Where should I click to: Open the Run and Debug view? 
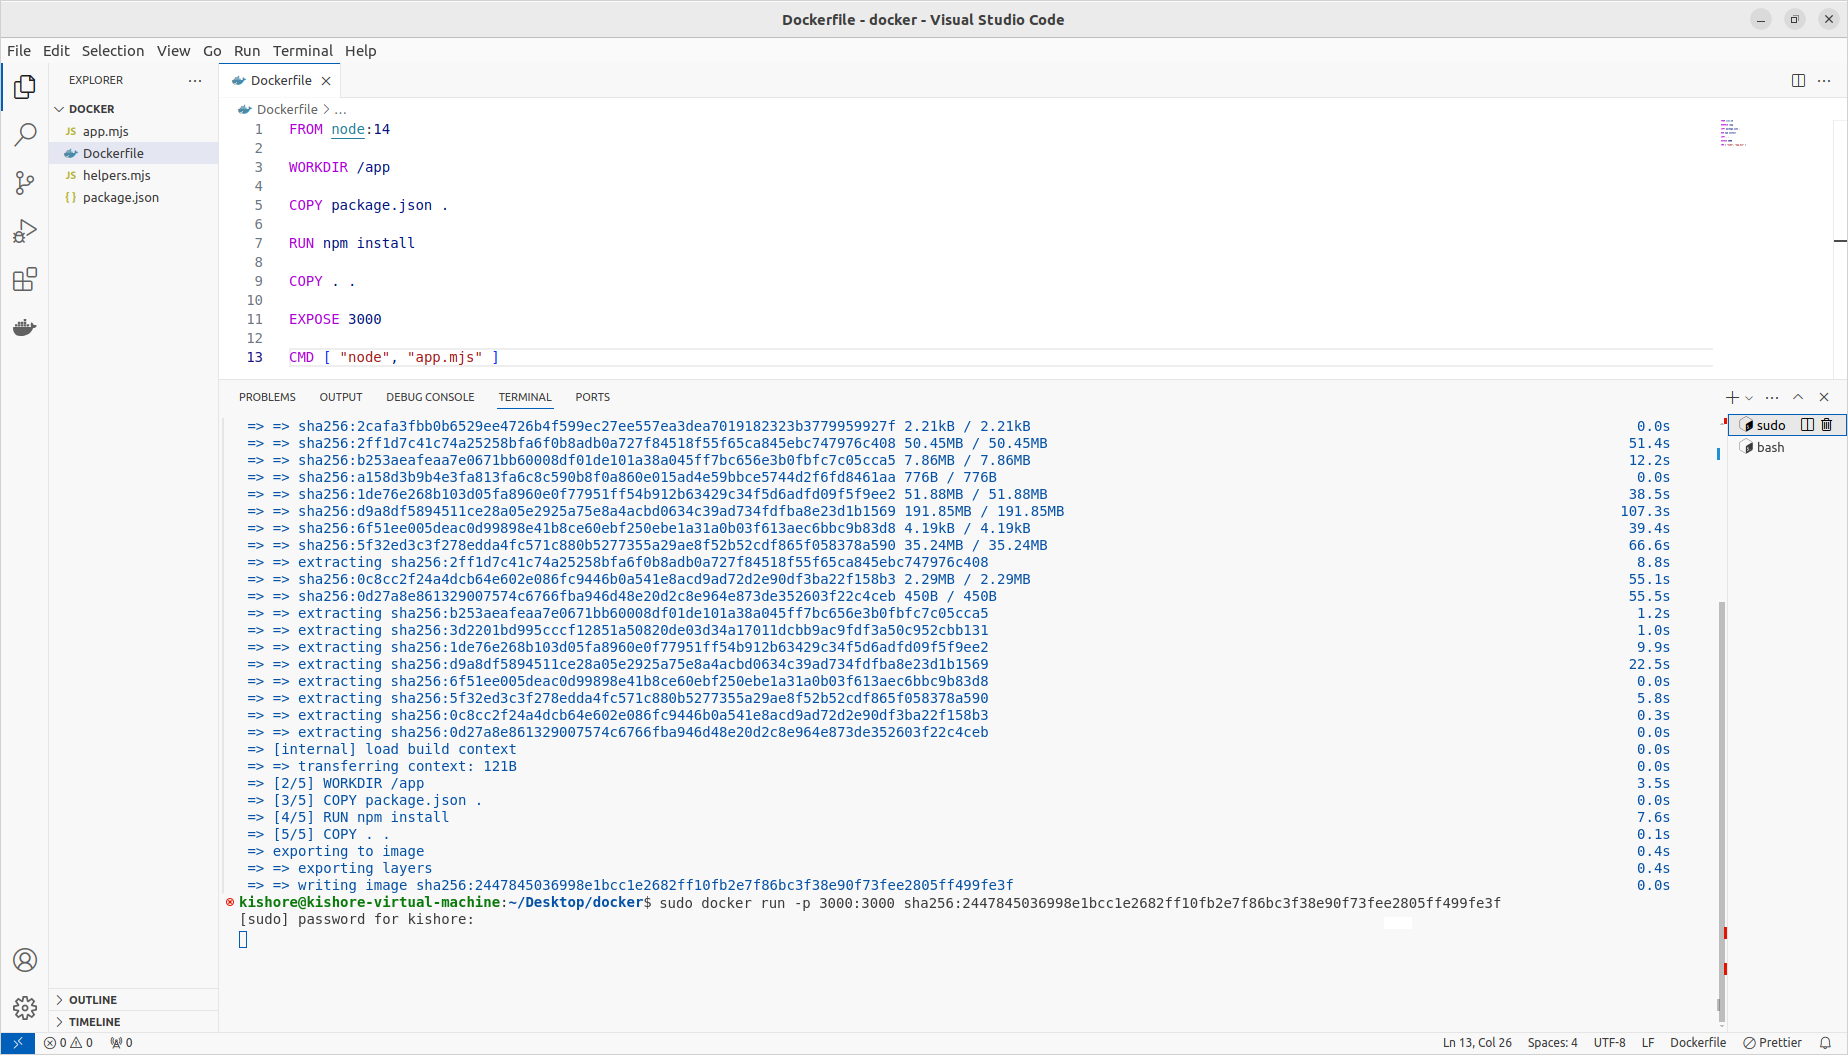tap(25, 231)
